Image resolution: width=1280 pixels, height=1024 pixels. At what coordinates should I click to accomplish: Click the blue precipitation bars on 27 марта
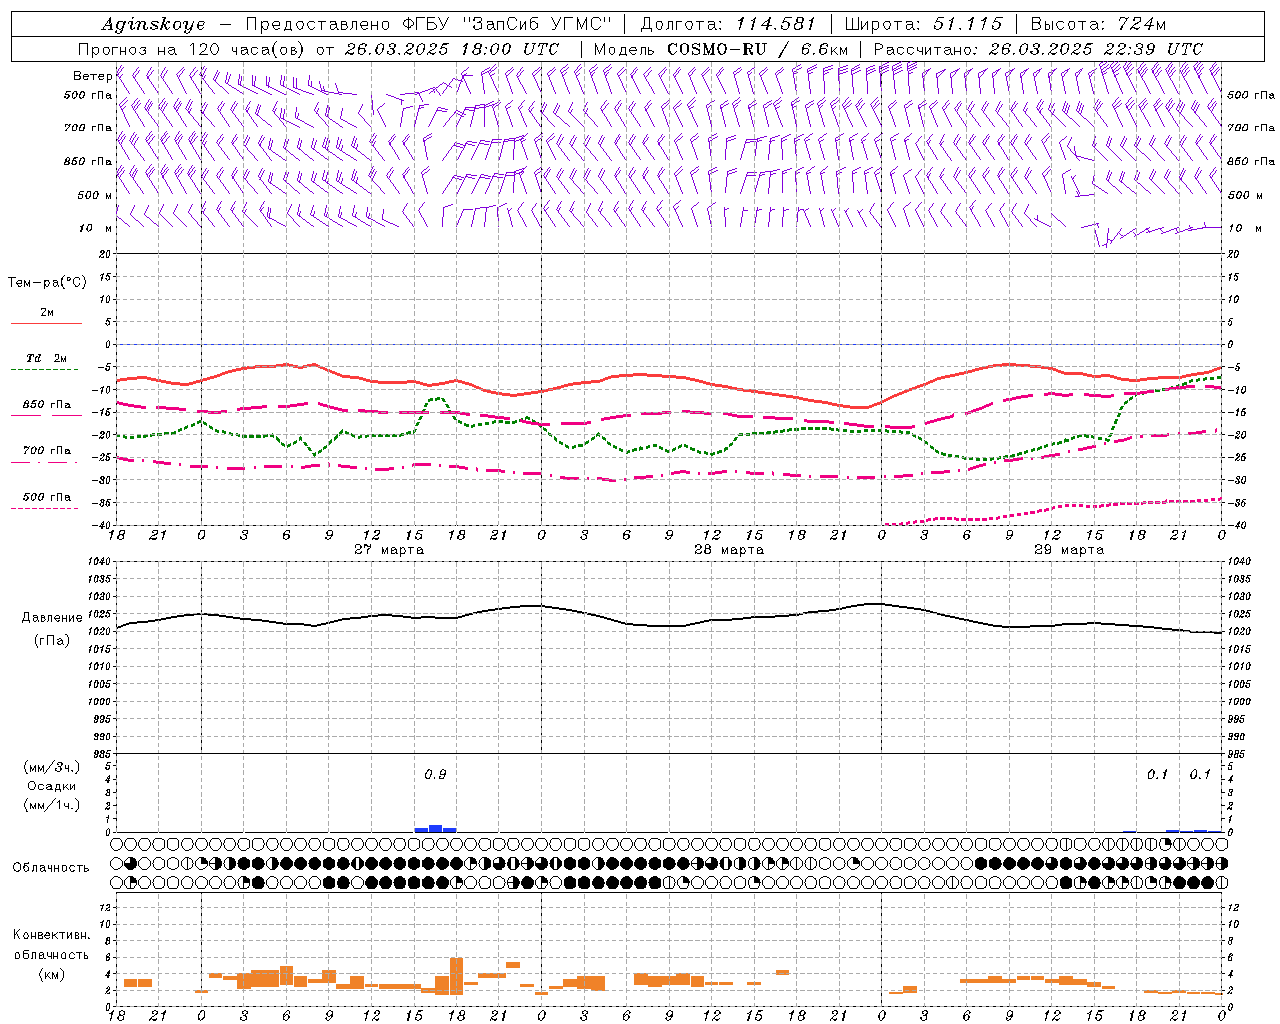coord(436,828)
